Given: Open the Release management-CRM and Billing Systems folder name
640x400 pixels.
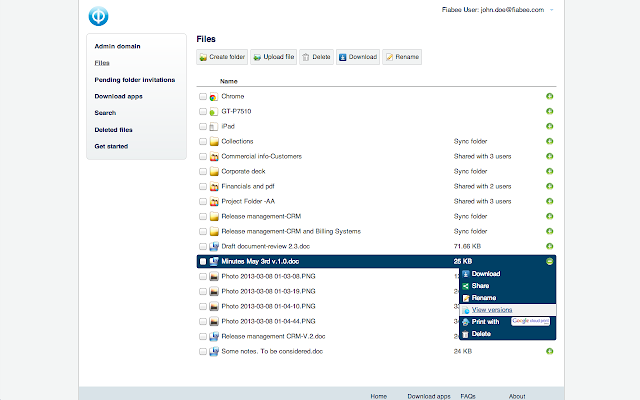Looking at the screenshot, I should coord(291,231).
